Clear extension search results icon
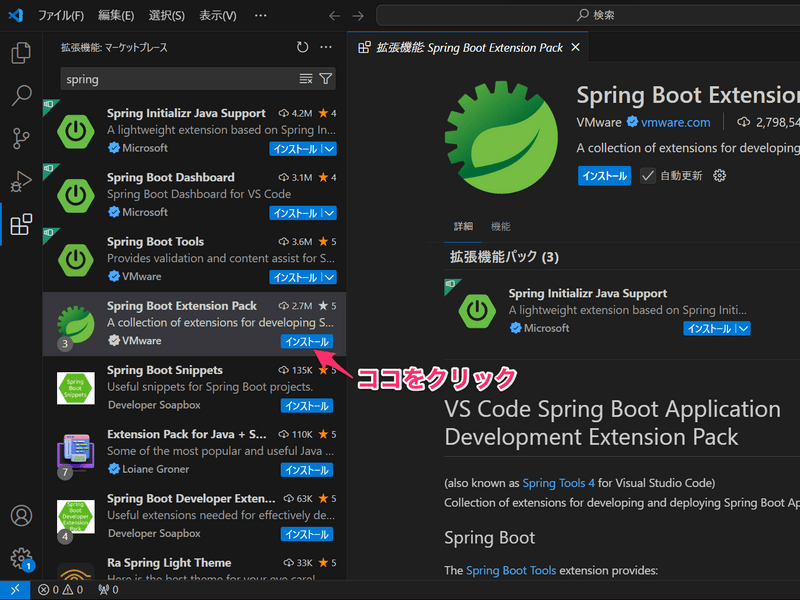 coord(306,79)
